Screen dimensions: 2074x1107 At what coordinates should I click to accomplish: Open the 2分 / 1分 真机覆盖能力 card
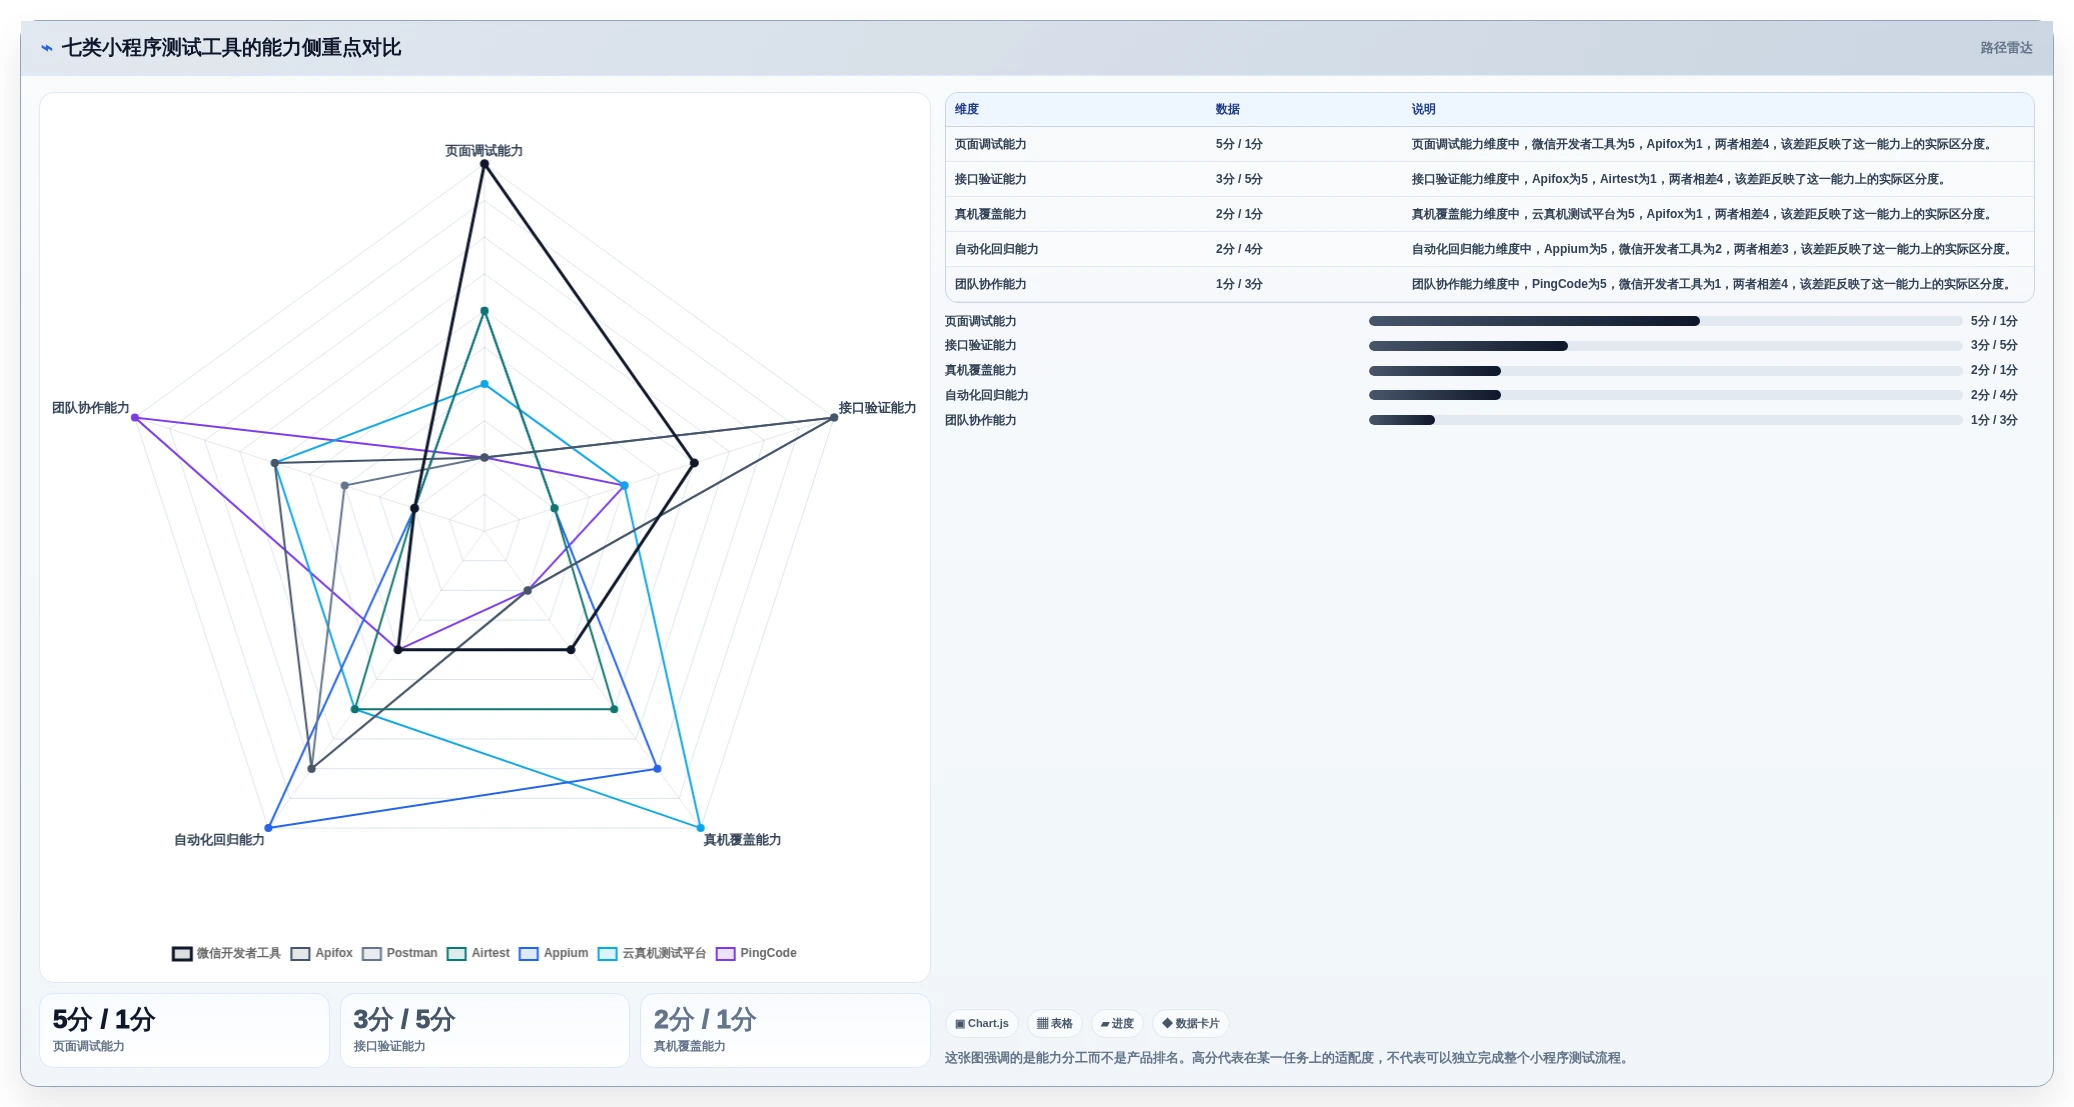[785, 1030]
